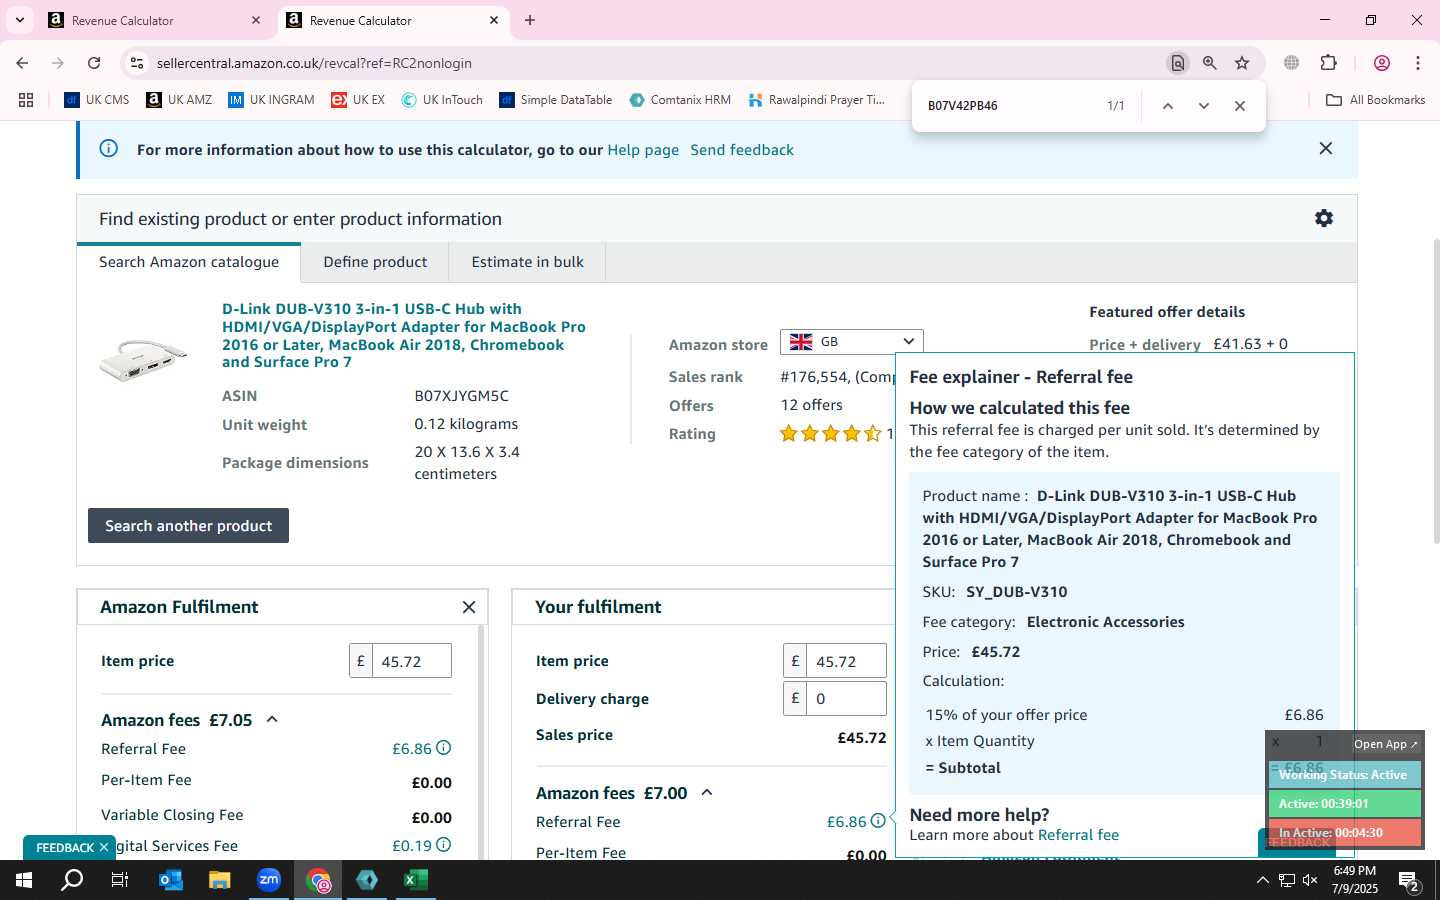
Task: Open the D-Link DUB-V310 product title link
Action: click(404, 336)
